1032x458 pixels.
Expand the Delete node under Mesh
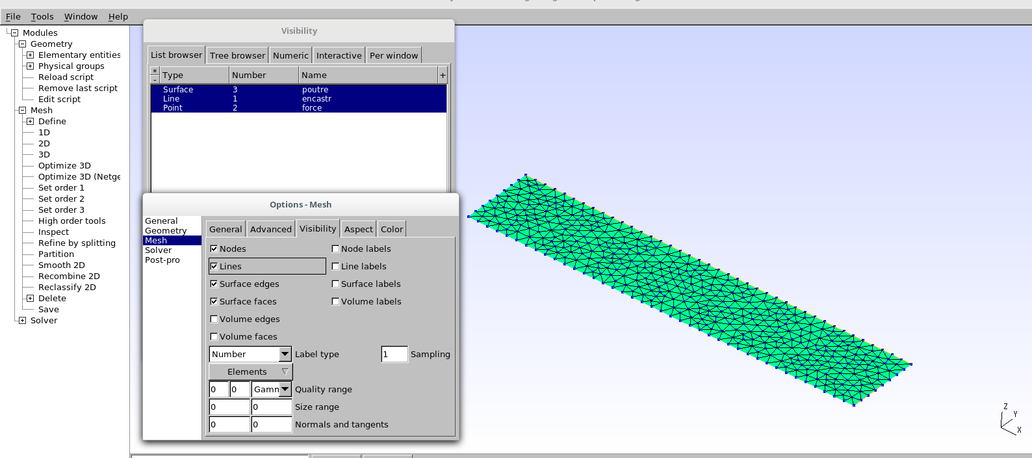pyautogui.click(x=30, y=298)
